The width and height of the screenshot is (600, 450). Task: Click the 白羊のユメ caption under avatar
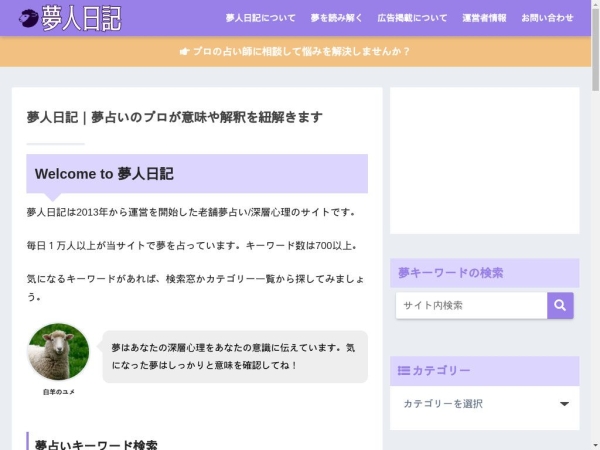point(58,392)
